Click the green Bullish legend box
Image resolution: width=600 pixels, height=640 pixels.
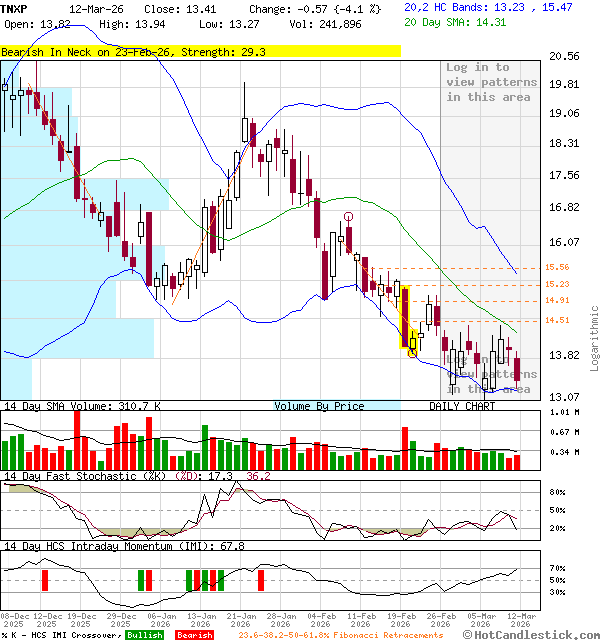(143, 635)
